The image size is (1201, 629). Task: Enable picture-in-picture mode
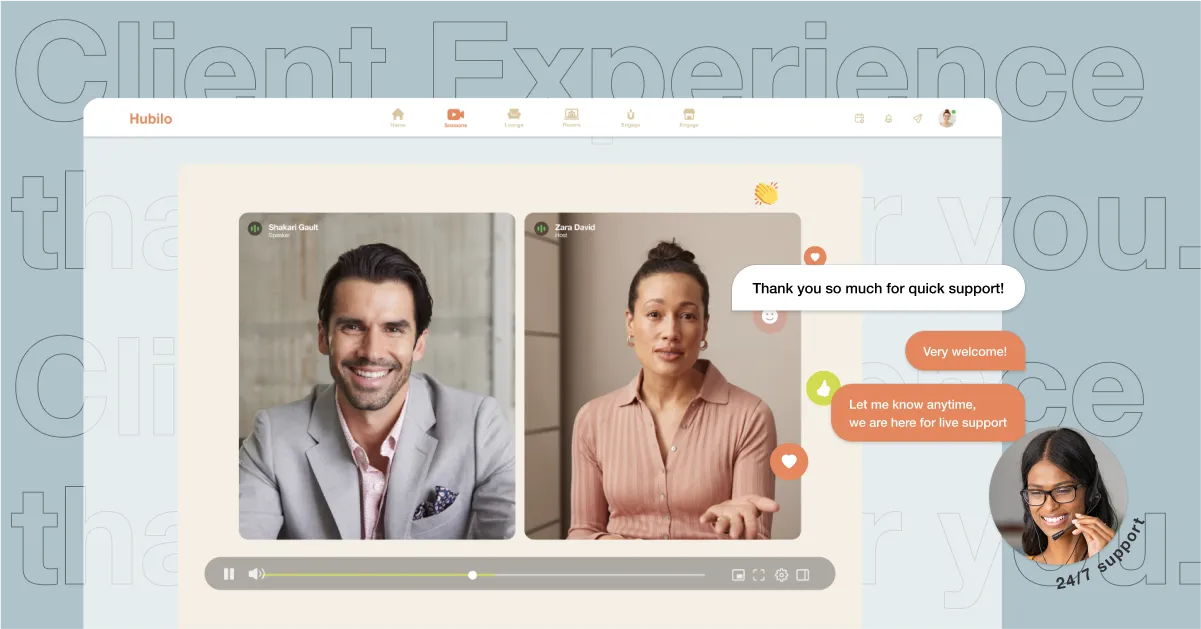738,575
